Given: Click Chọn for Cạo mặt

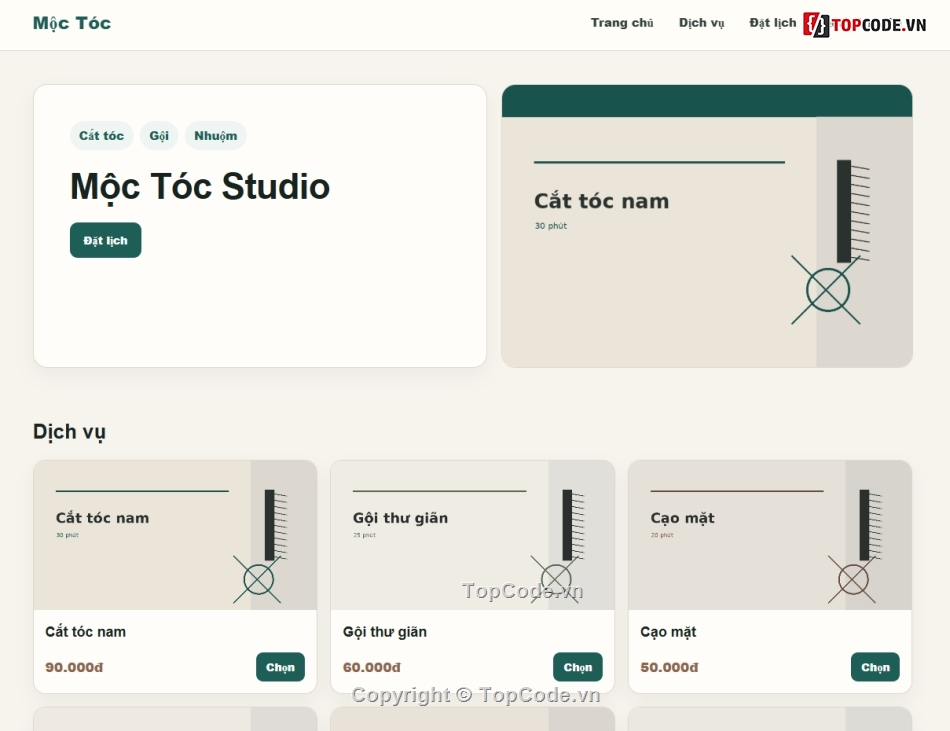Looking at the screenshot, I should (x=875, y=667).
